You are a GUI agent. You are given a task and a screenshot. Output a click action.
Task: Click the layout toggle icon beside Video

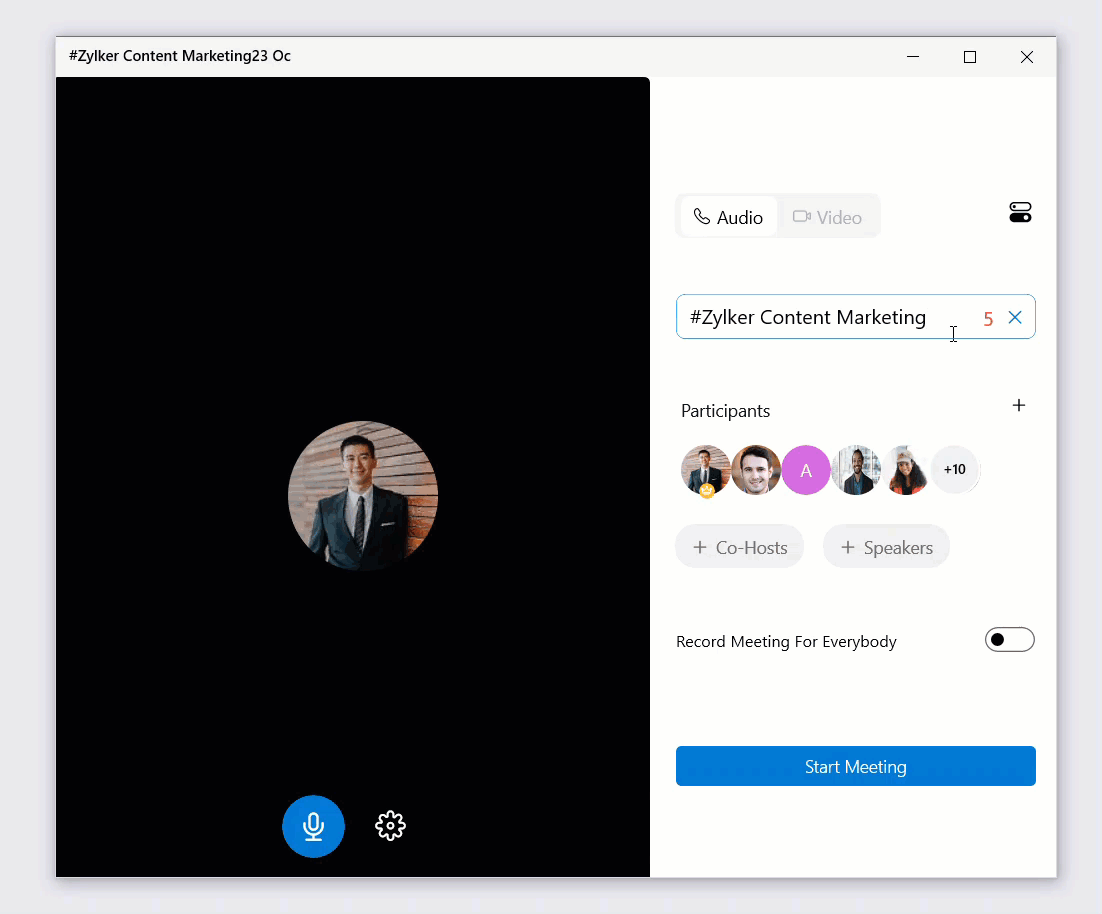[1020, 212]
